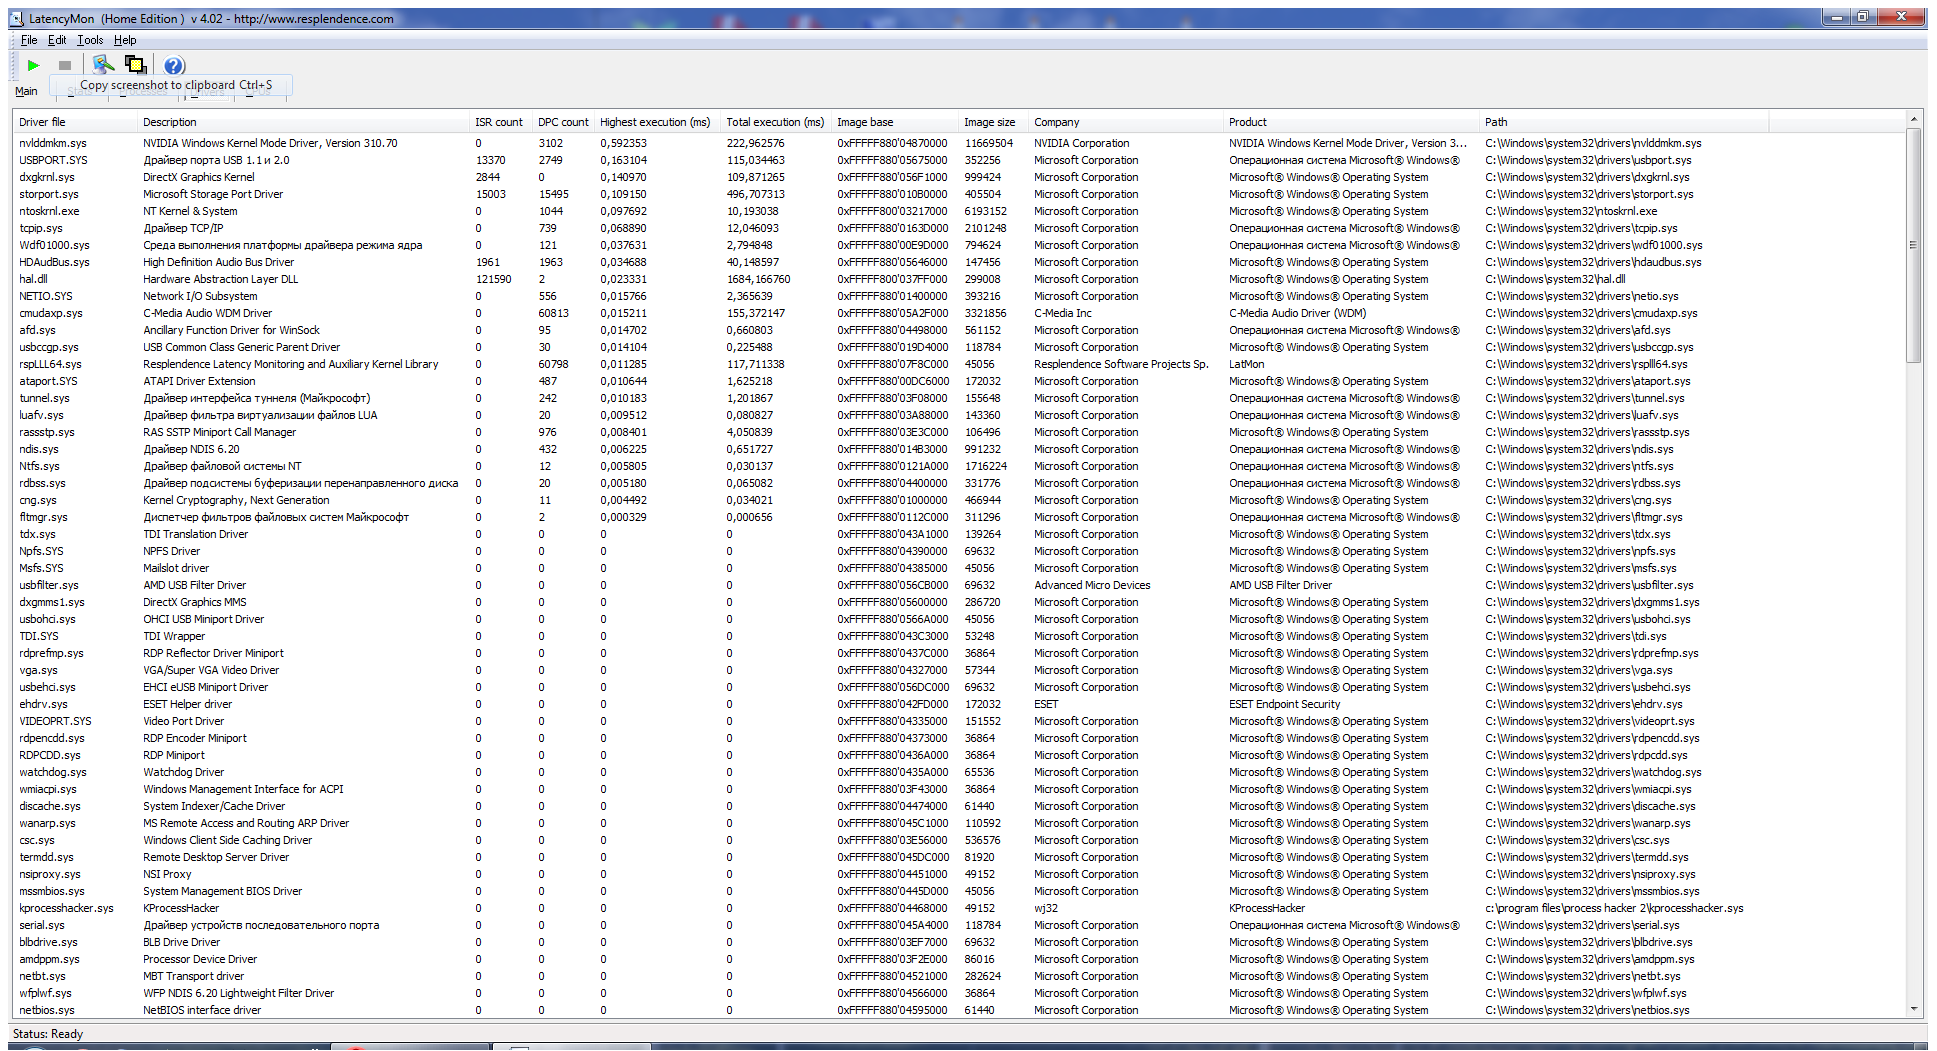Screen dimensions: 1937x1051
Task: Click the ISR count column header
Action: pyautogui.click(x=498, y=122)
